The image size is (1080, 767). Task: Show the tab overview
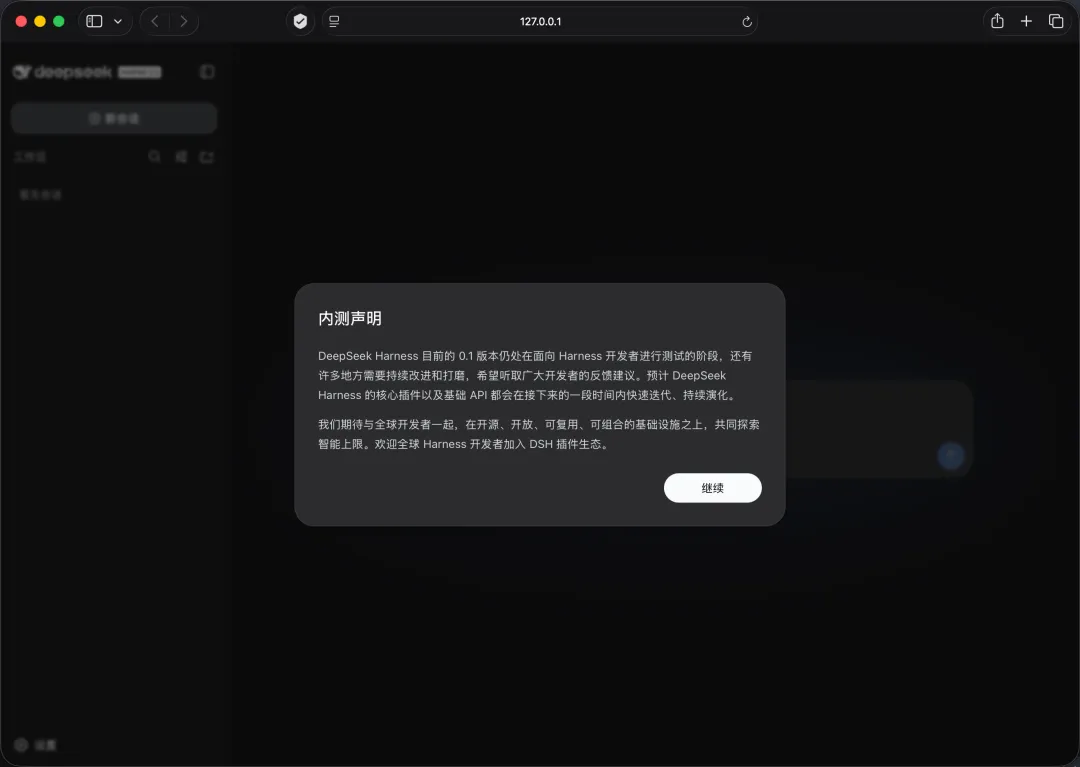click(x=1056, y=21)
